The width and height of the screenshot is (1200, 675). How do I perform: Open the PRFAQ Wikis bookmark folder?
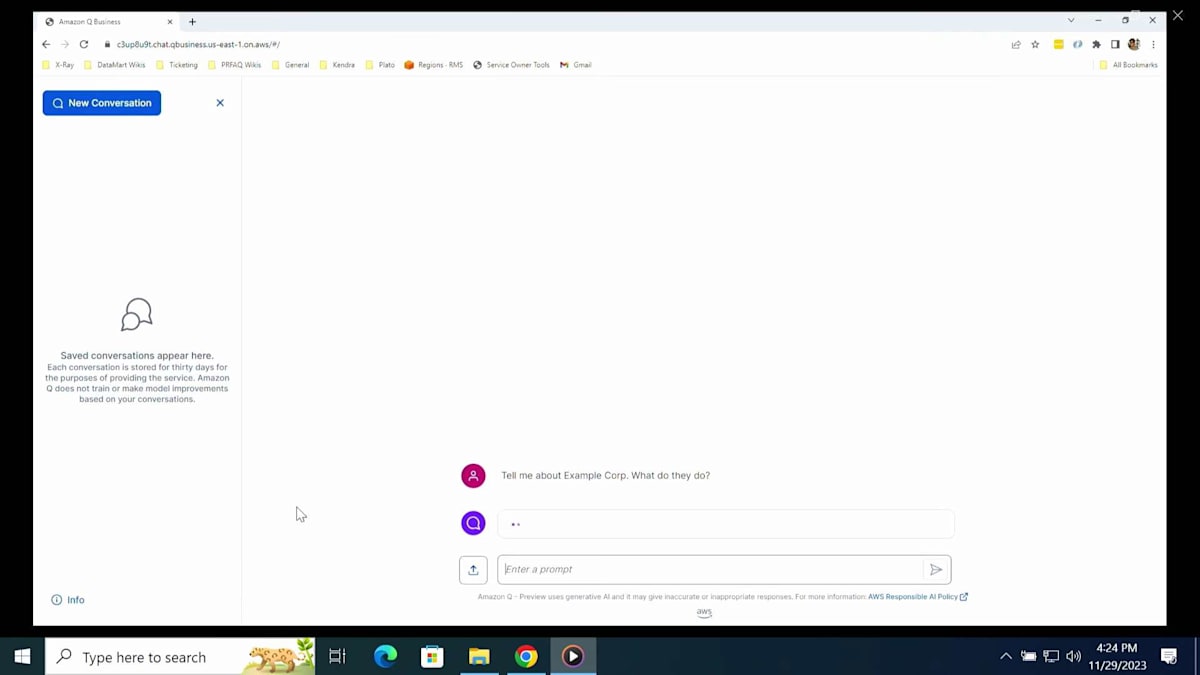coord(234,65)
